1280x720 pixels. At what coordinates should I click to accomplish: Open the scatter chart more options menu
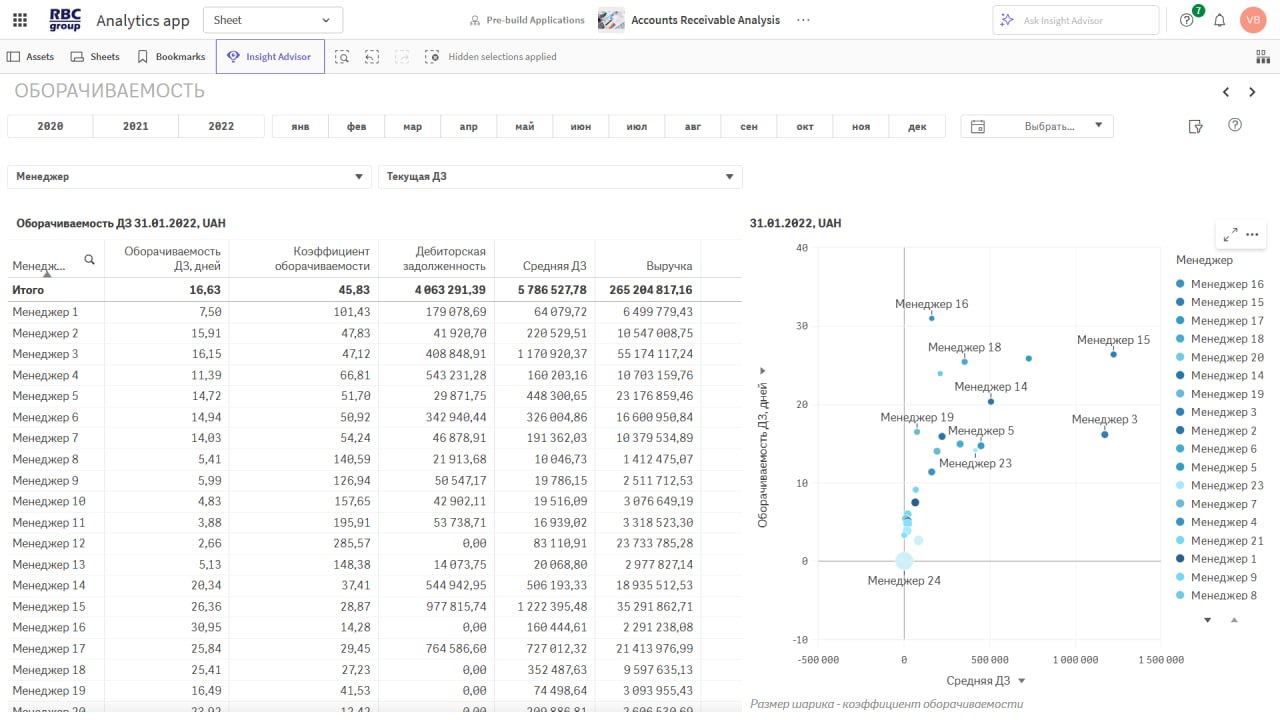1252,234
